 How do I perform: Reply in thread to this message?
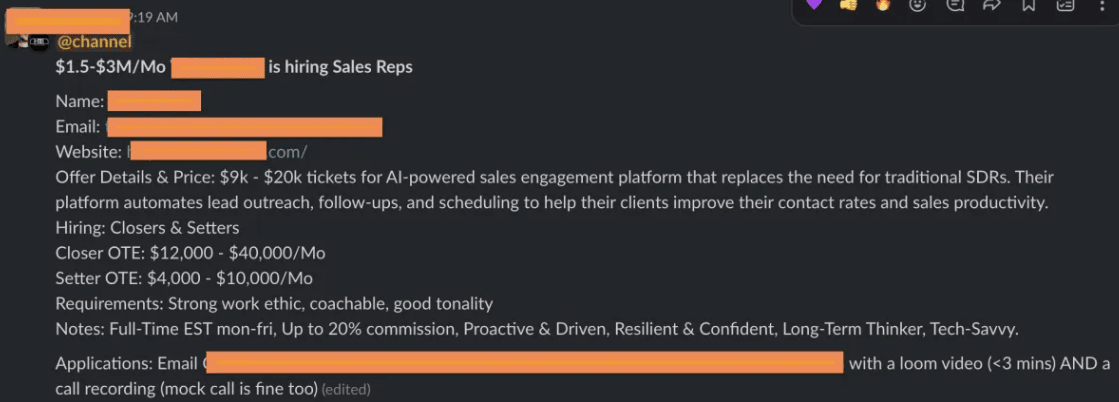[955, 5]
